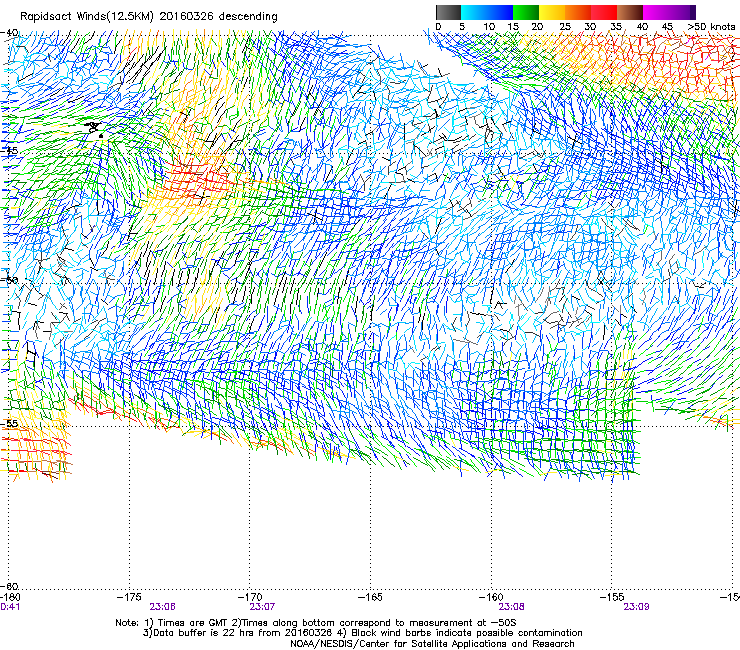Screen dimensions: 740x650
Task: Click the '>50 knots' legend label
Action: pyautogui.click(x=711, y=27)
